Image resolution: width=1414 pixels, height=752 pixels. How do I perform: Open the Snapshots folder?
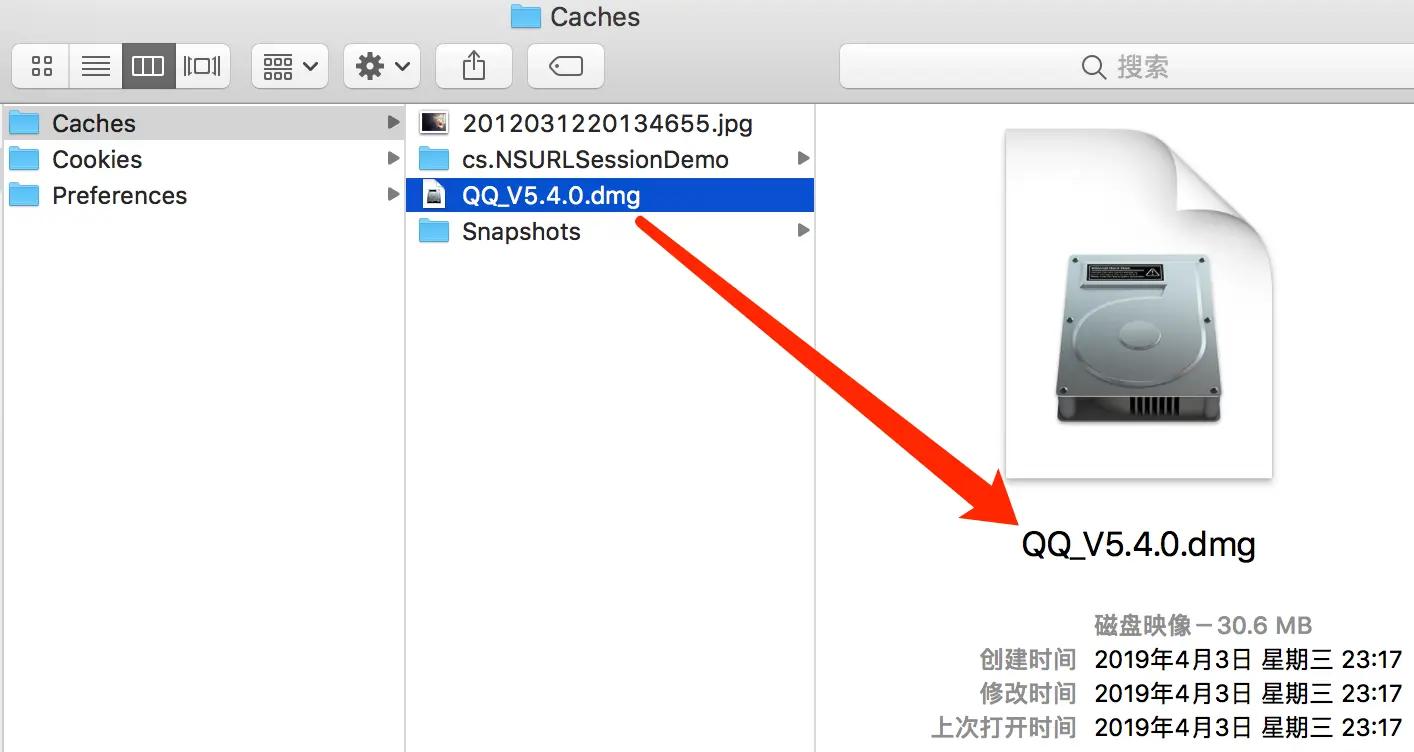(x=610, y=231)
